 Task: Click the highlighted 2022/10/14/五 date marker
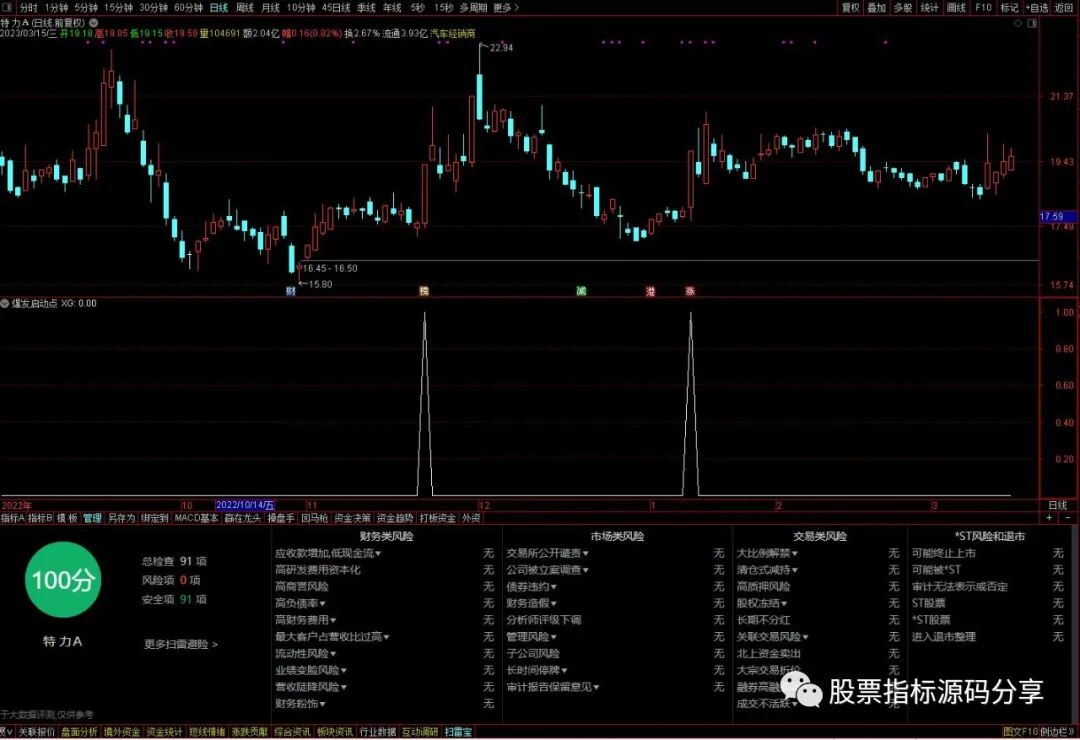[245, 506]
